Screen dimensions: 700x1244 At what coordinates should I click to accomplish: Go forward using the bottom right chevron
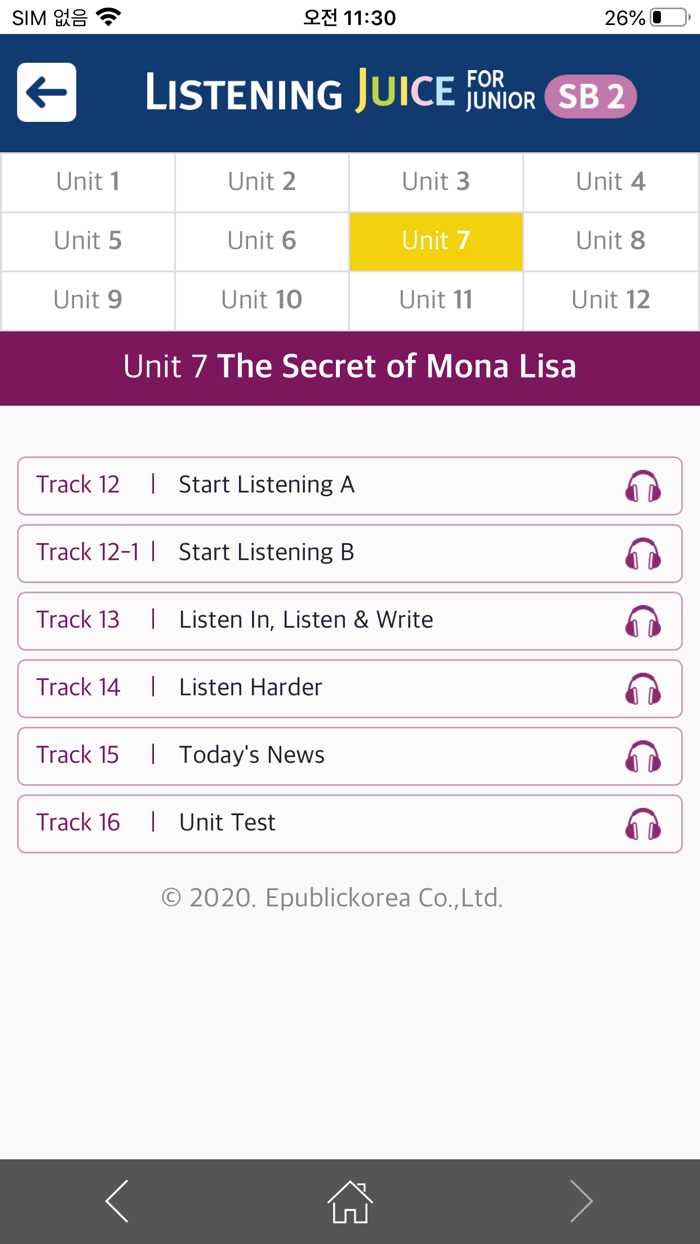(x=582, y=1203)
